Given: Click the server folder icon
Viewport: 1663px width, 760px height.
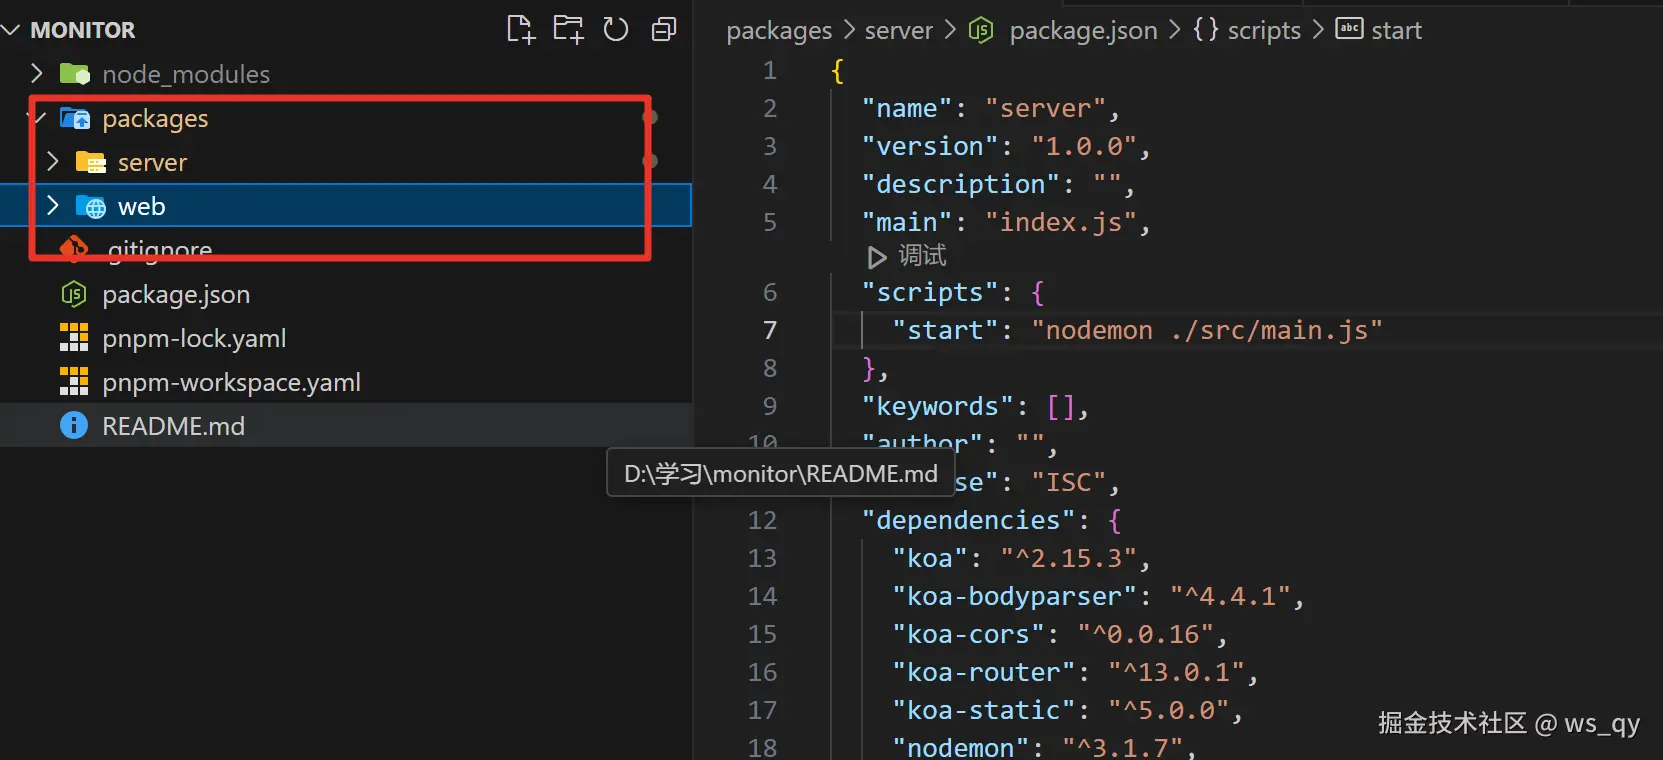Looking at the screenshot, I should pos(91,162).
